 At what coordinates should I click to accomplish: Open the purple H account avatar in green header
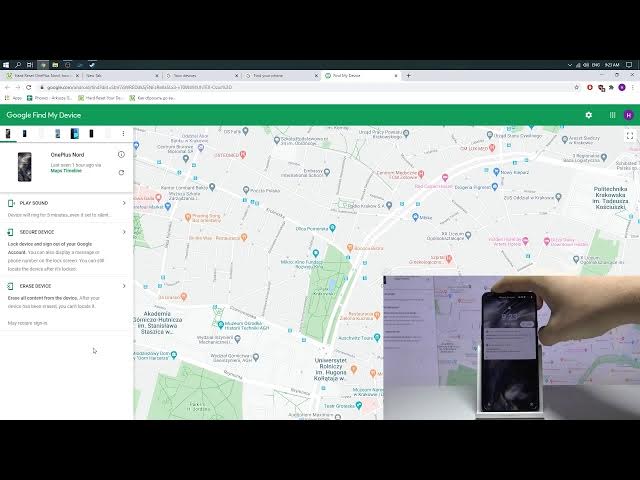click(629, 115)
